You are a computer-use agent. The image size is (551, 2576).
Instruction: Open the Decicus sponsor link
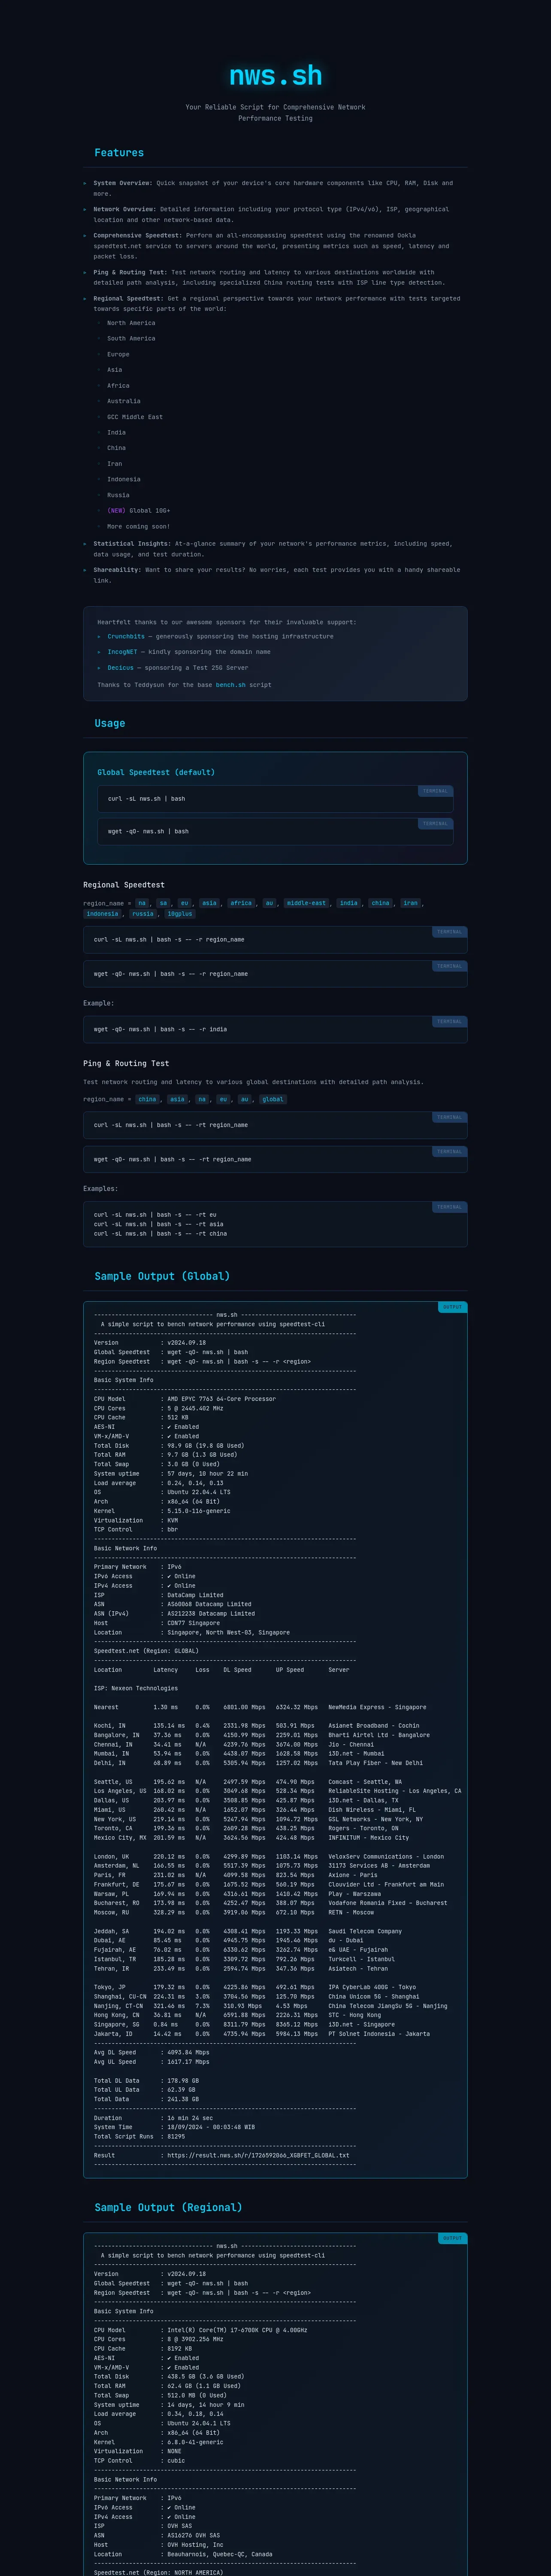(120, 667)
